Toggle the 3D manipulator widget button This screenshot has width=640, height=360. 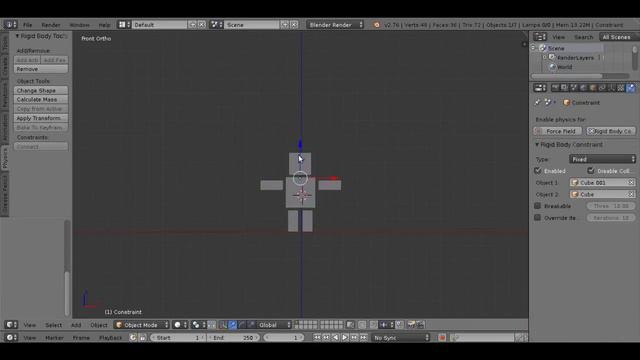tap(223, 325)
